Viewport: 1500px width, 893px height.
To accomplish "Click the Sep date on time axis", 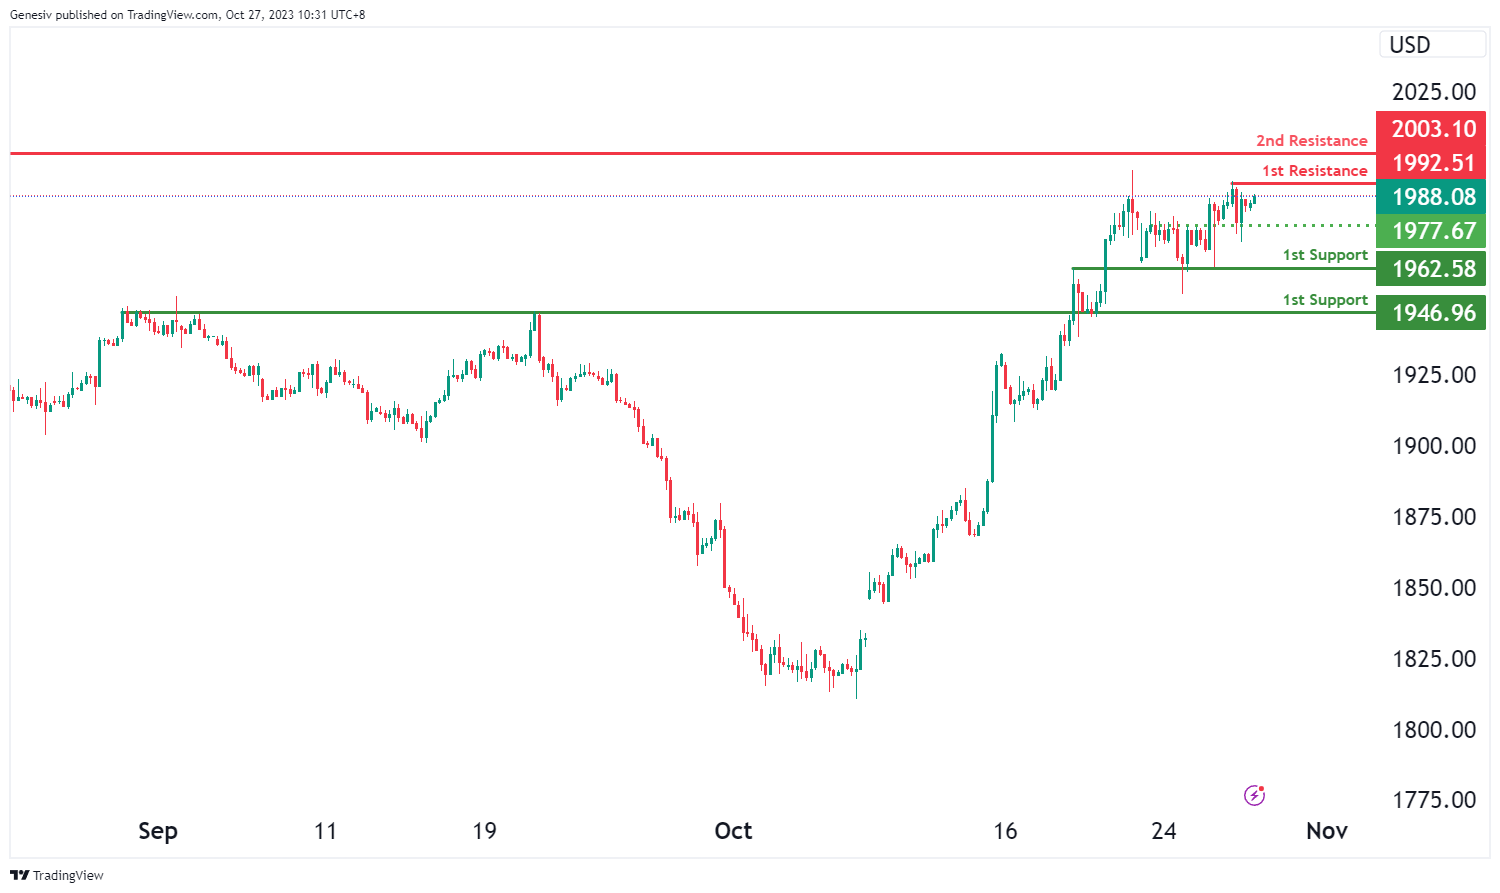I will (x=158, y=831).
